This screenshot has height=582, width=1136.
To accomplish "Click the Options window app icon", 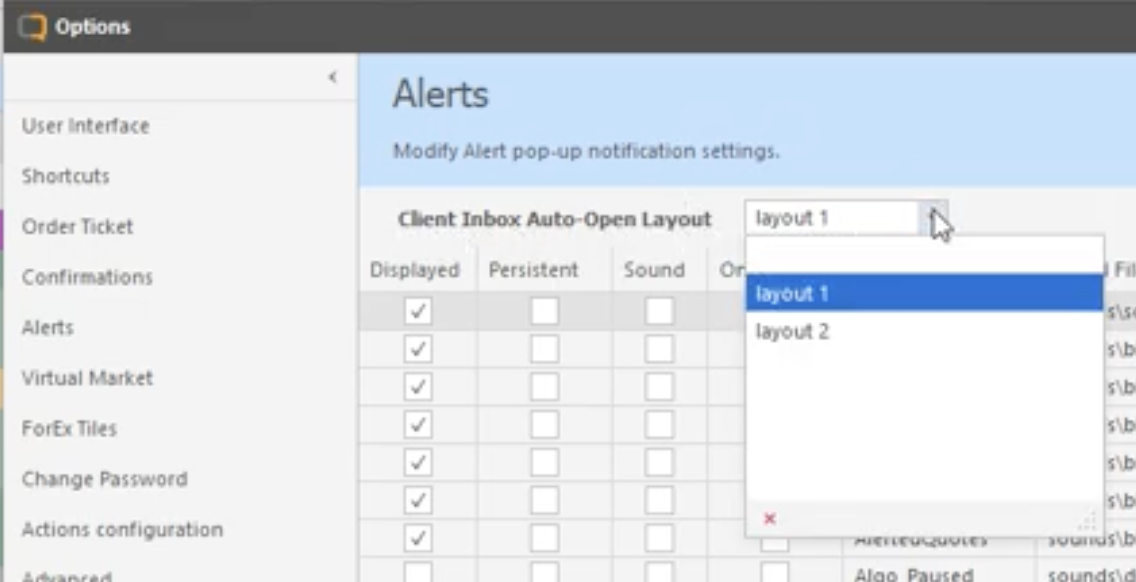I will coord(33,27).
